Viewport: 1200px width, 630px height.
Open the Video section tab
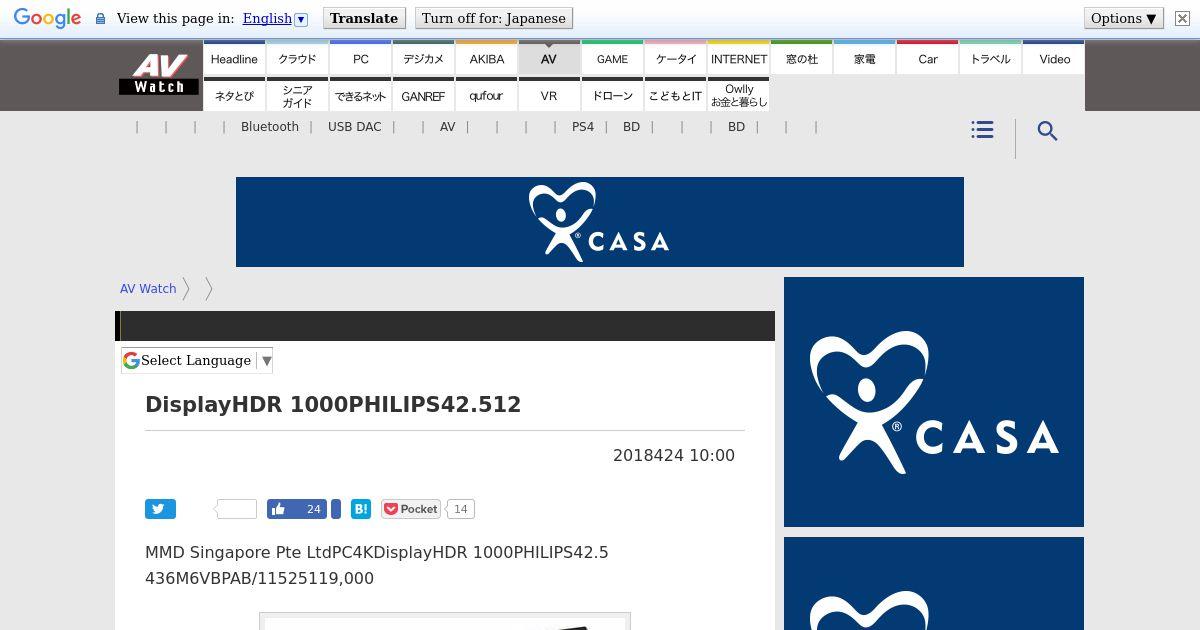pyautogui.click(x=1054, y=58)
